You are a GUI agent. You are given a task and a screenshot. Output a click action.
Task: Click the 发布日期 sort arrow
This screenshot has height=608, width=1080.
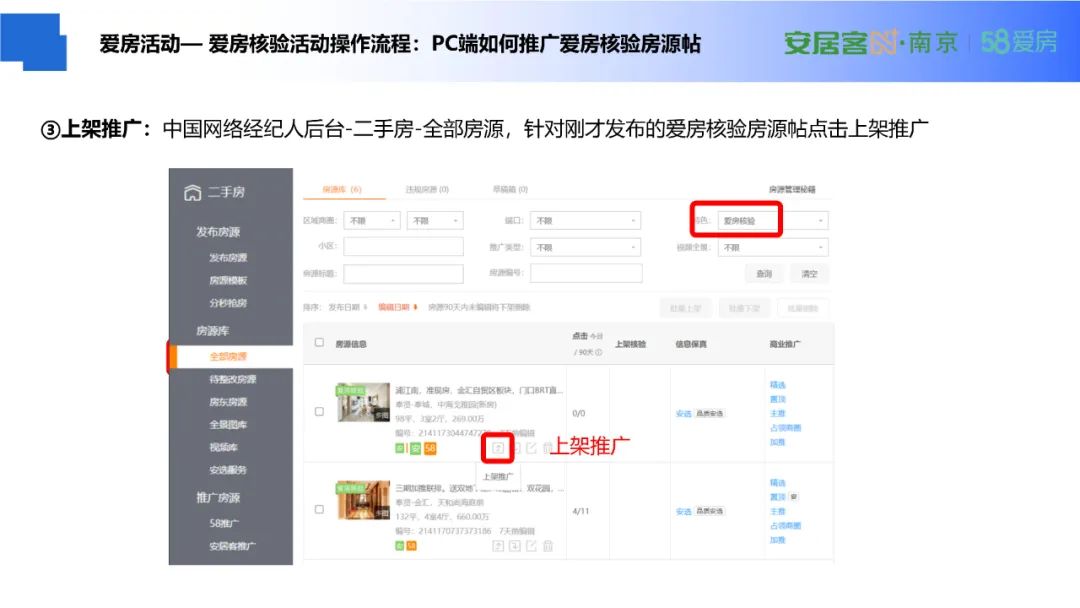click(366, 307)
